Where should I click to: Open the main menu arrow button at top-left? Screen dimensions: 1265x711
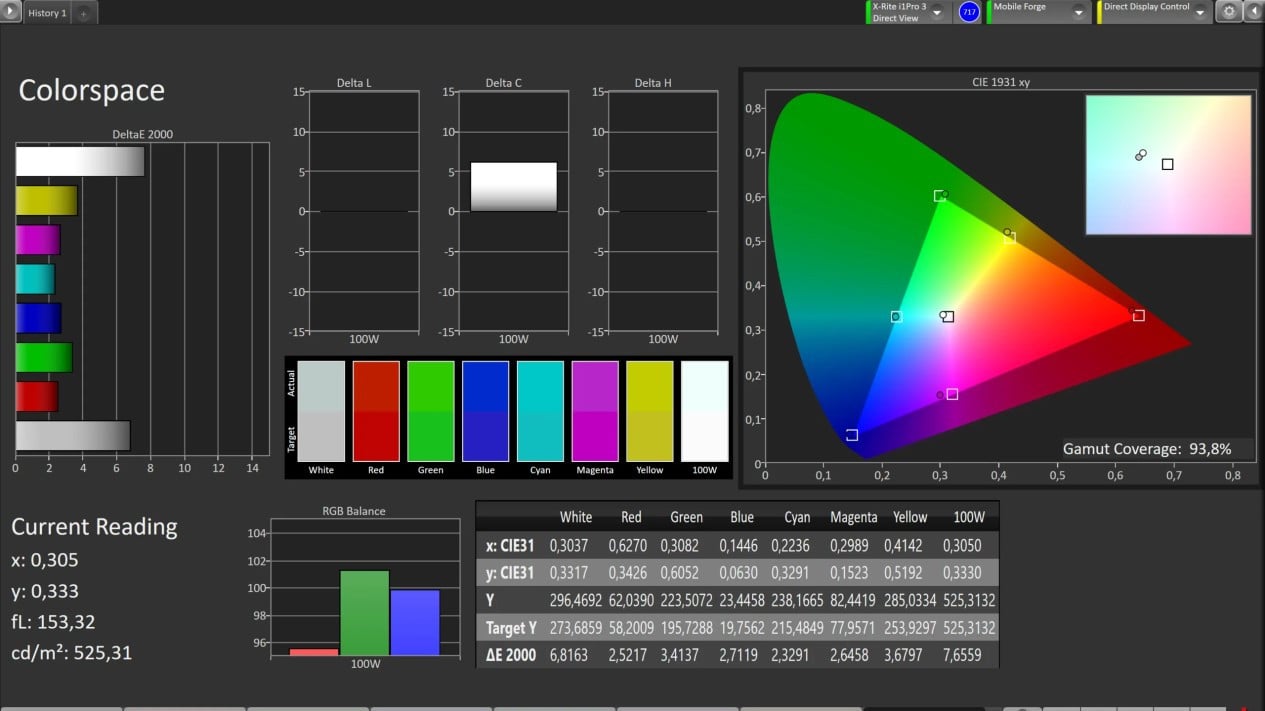click(11, 13)
